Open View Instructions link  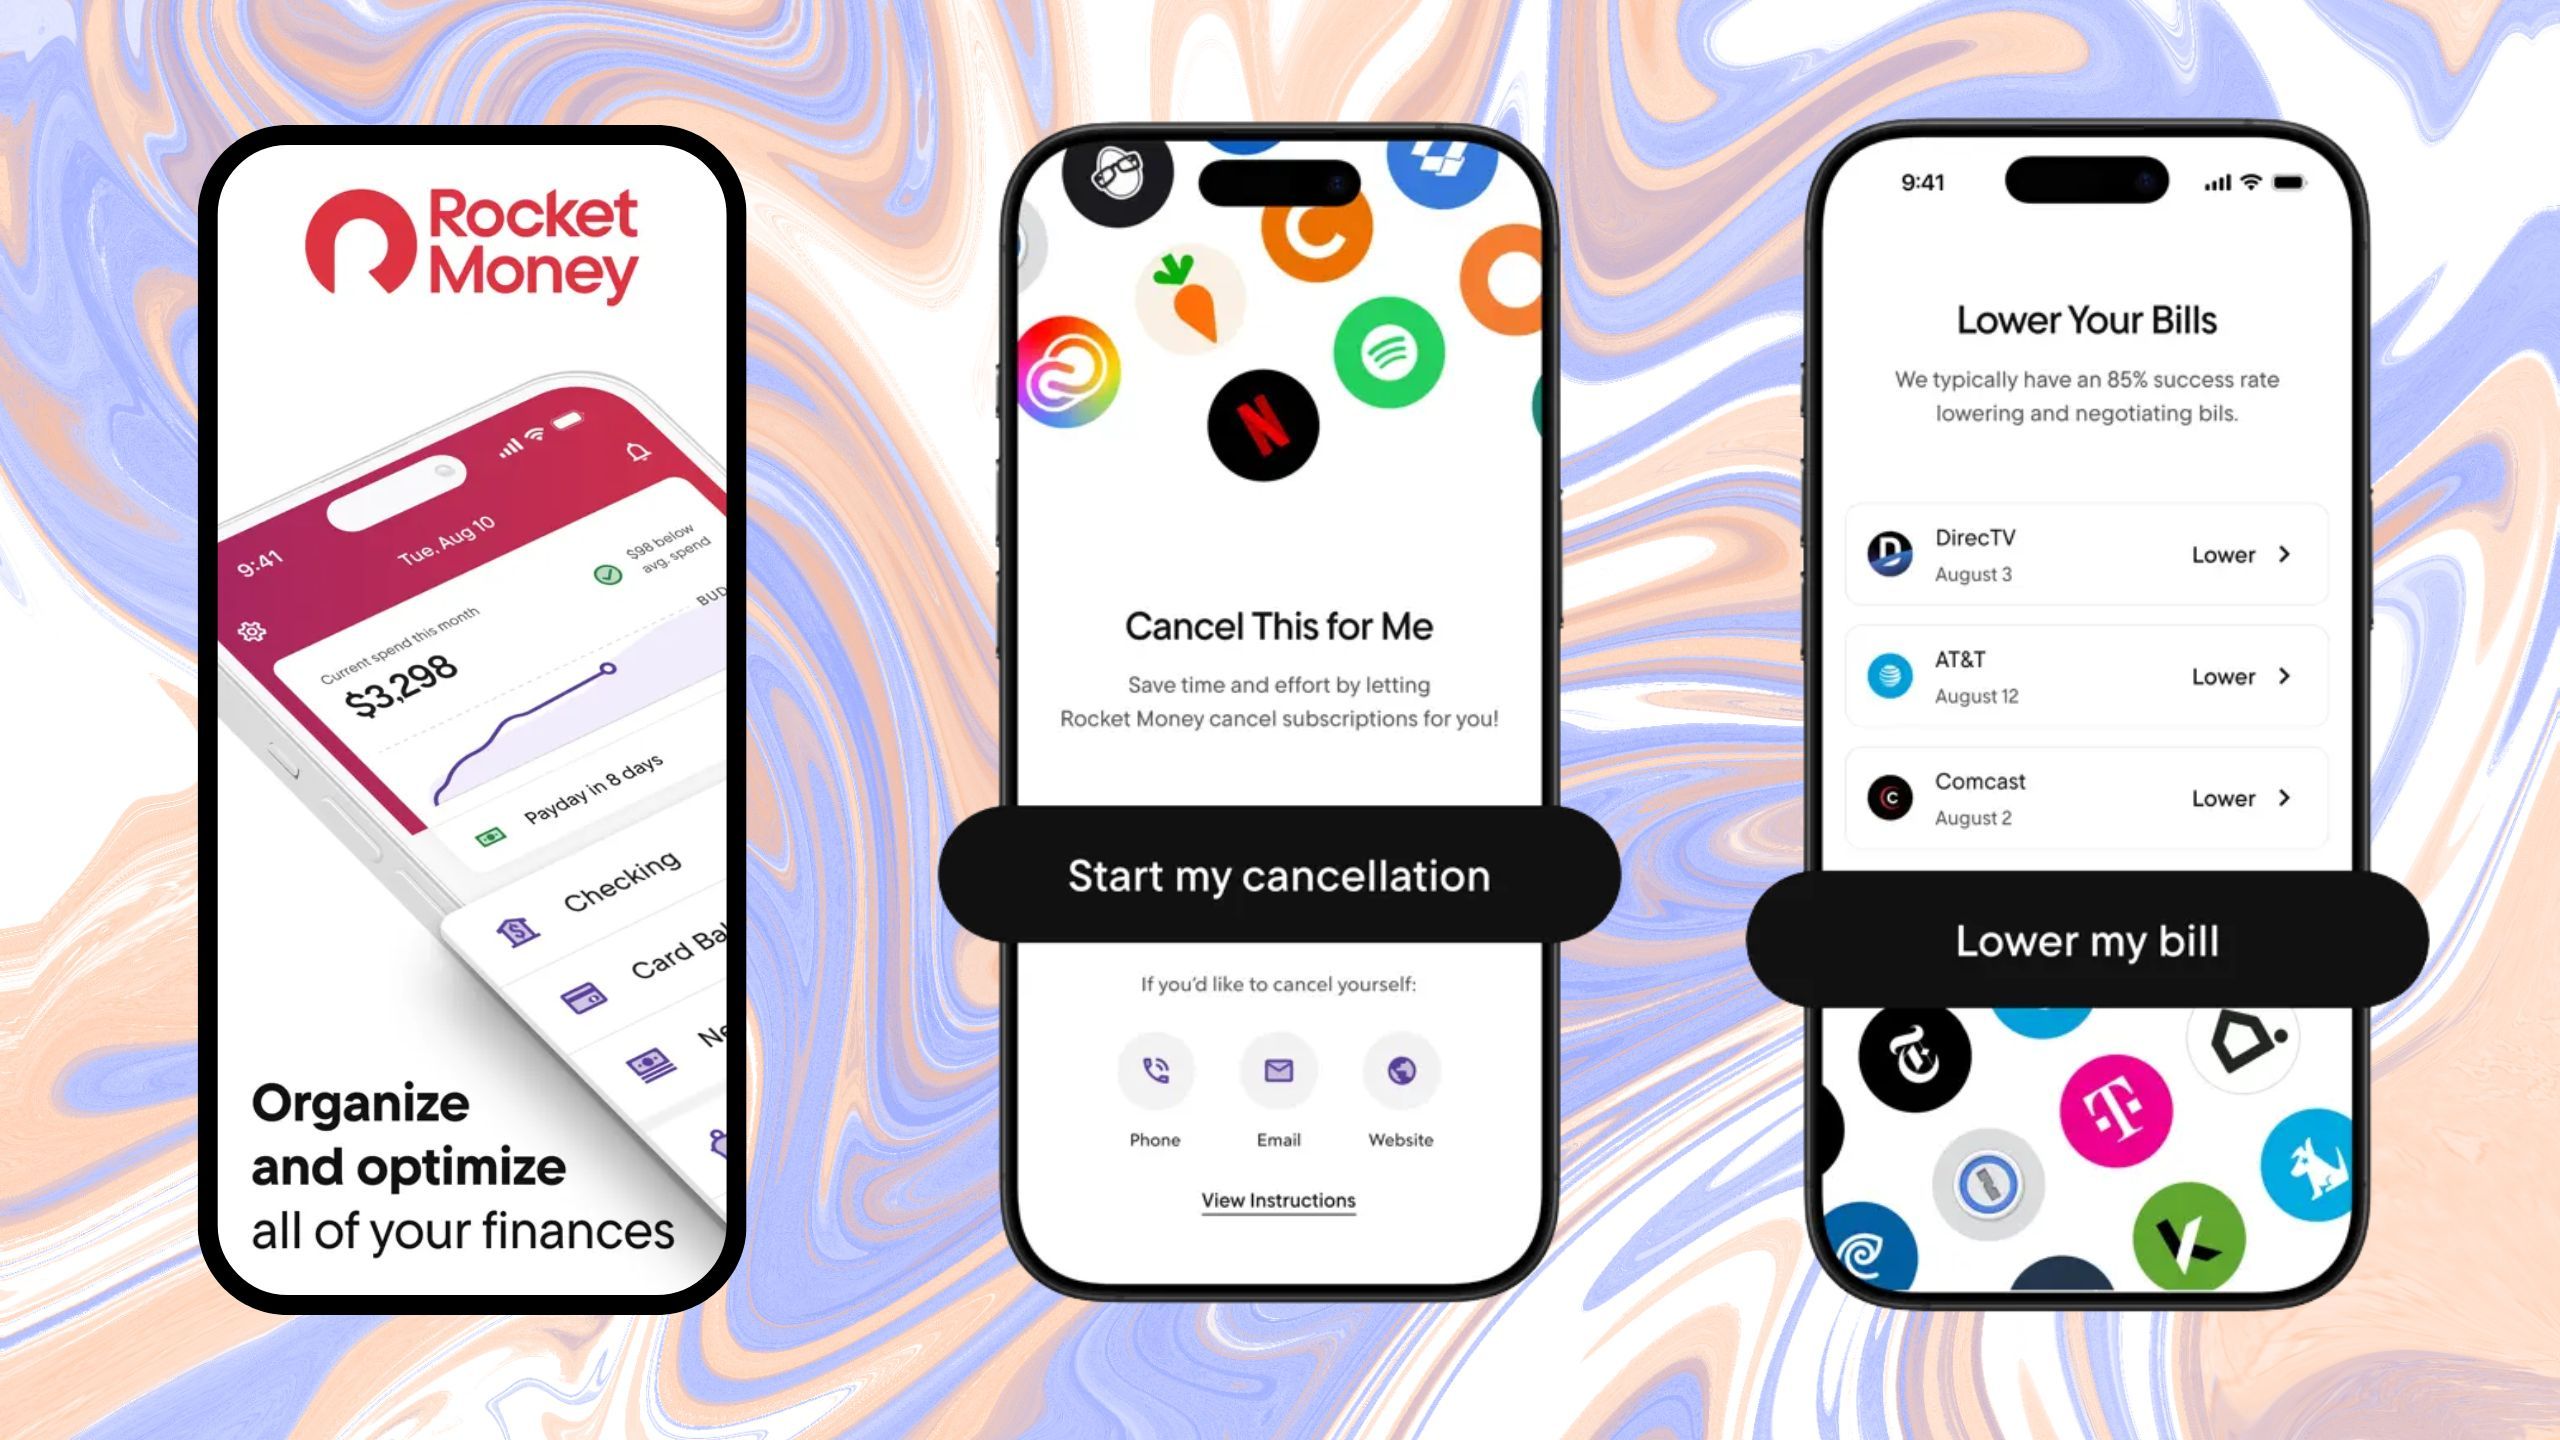pos(1278,1201)
